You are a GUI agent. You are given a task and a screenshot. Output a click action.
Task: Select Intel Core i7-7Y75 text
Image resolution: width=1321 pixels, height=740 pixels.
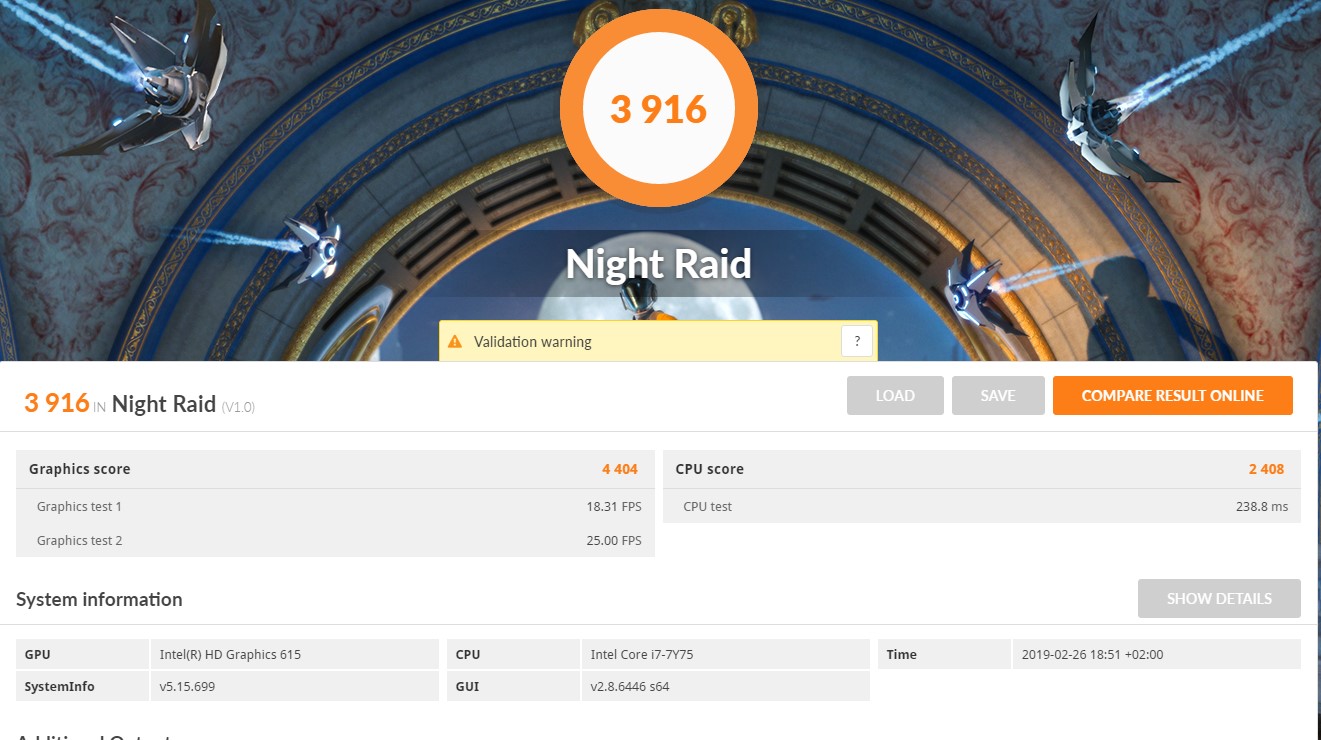click(642, 655)
